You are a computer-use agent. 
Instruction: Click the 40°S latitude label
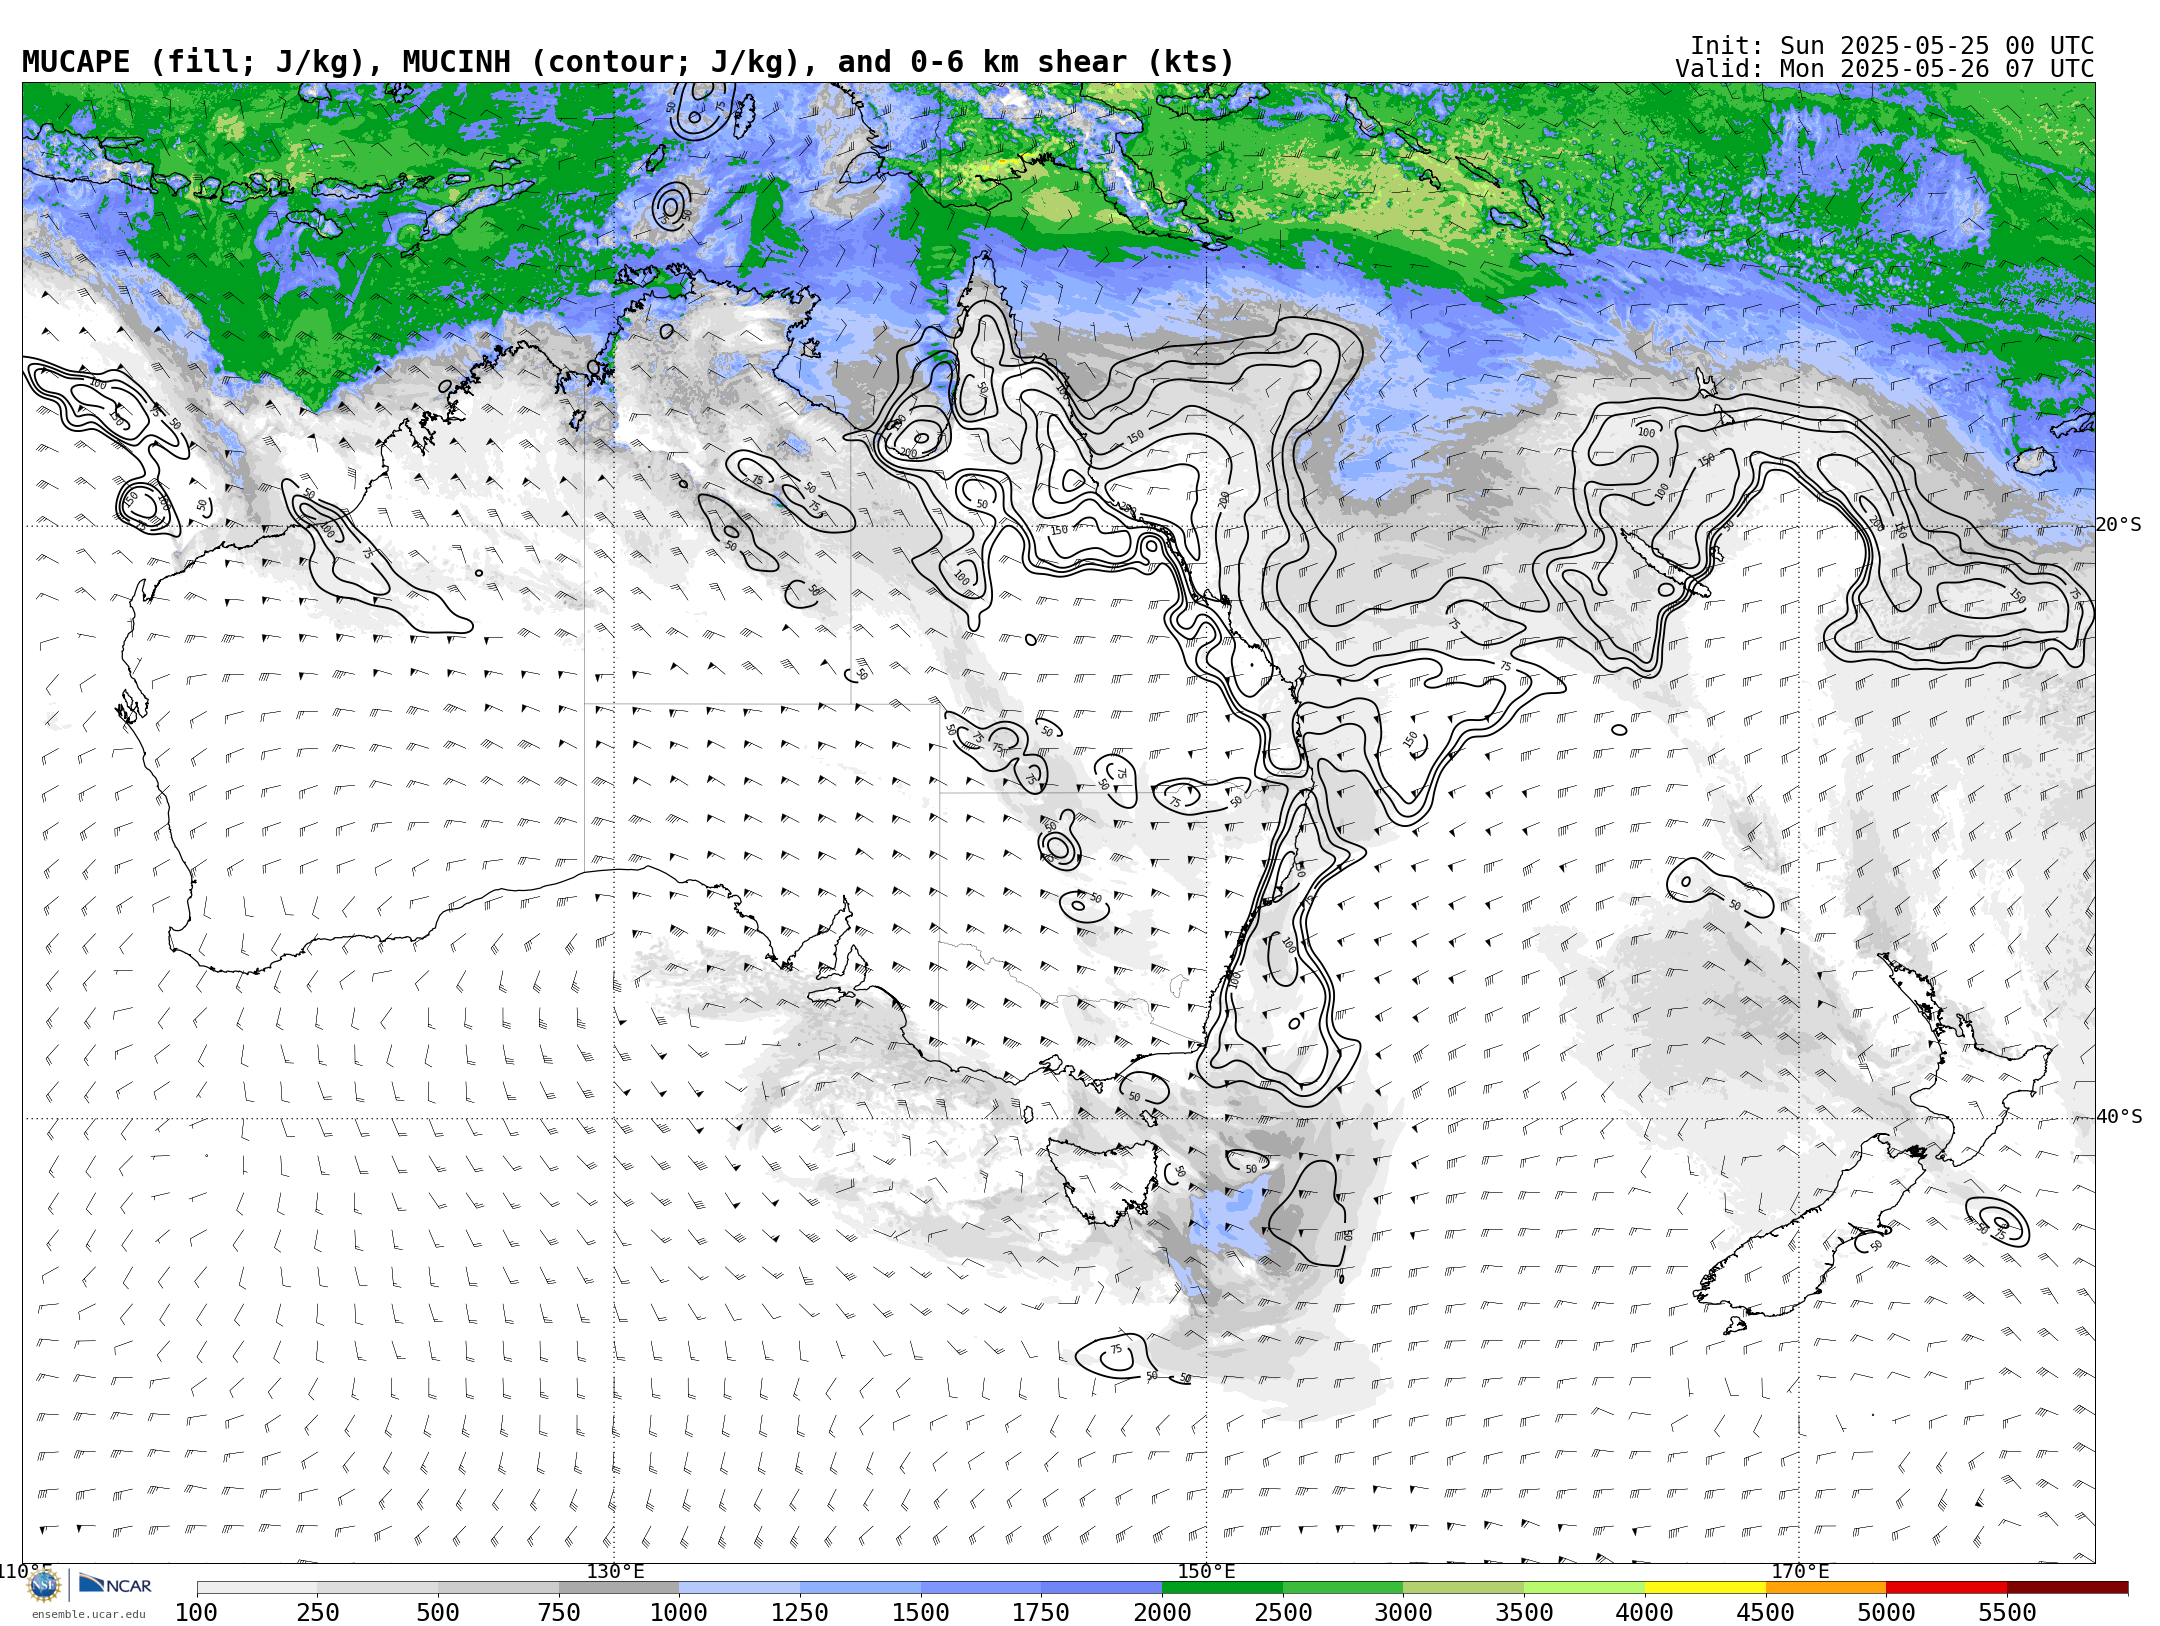2119,1117
